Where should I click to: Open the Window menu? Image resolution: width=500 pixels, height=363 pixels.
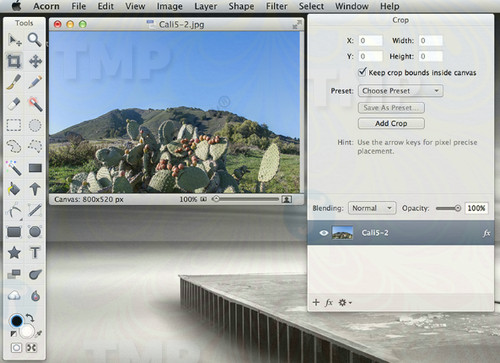[x=352, y=6]
